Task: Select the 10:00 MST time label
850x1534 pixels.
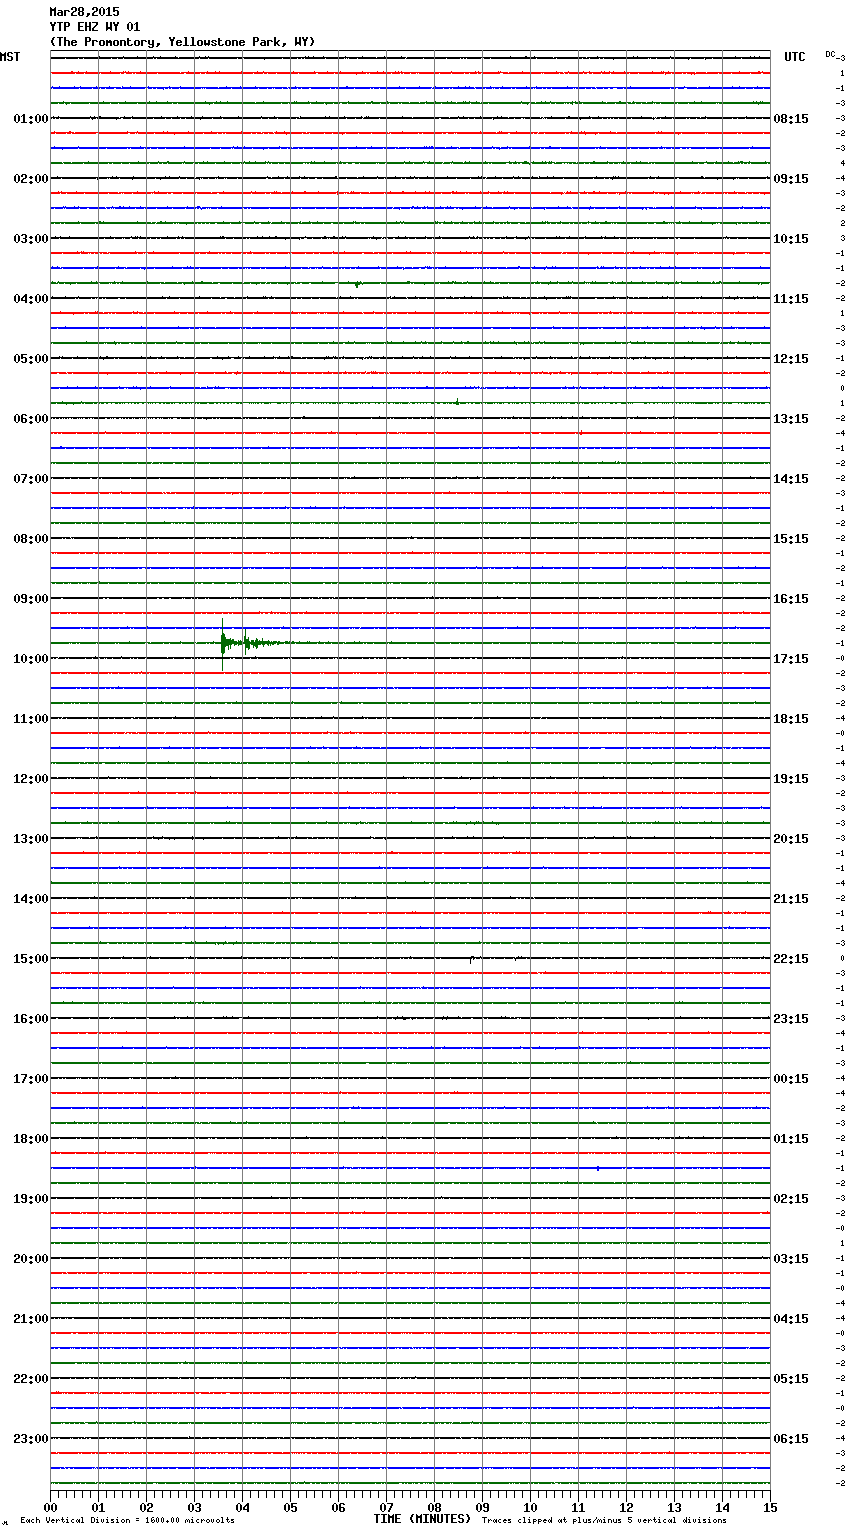Action: (30, 659)
